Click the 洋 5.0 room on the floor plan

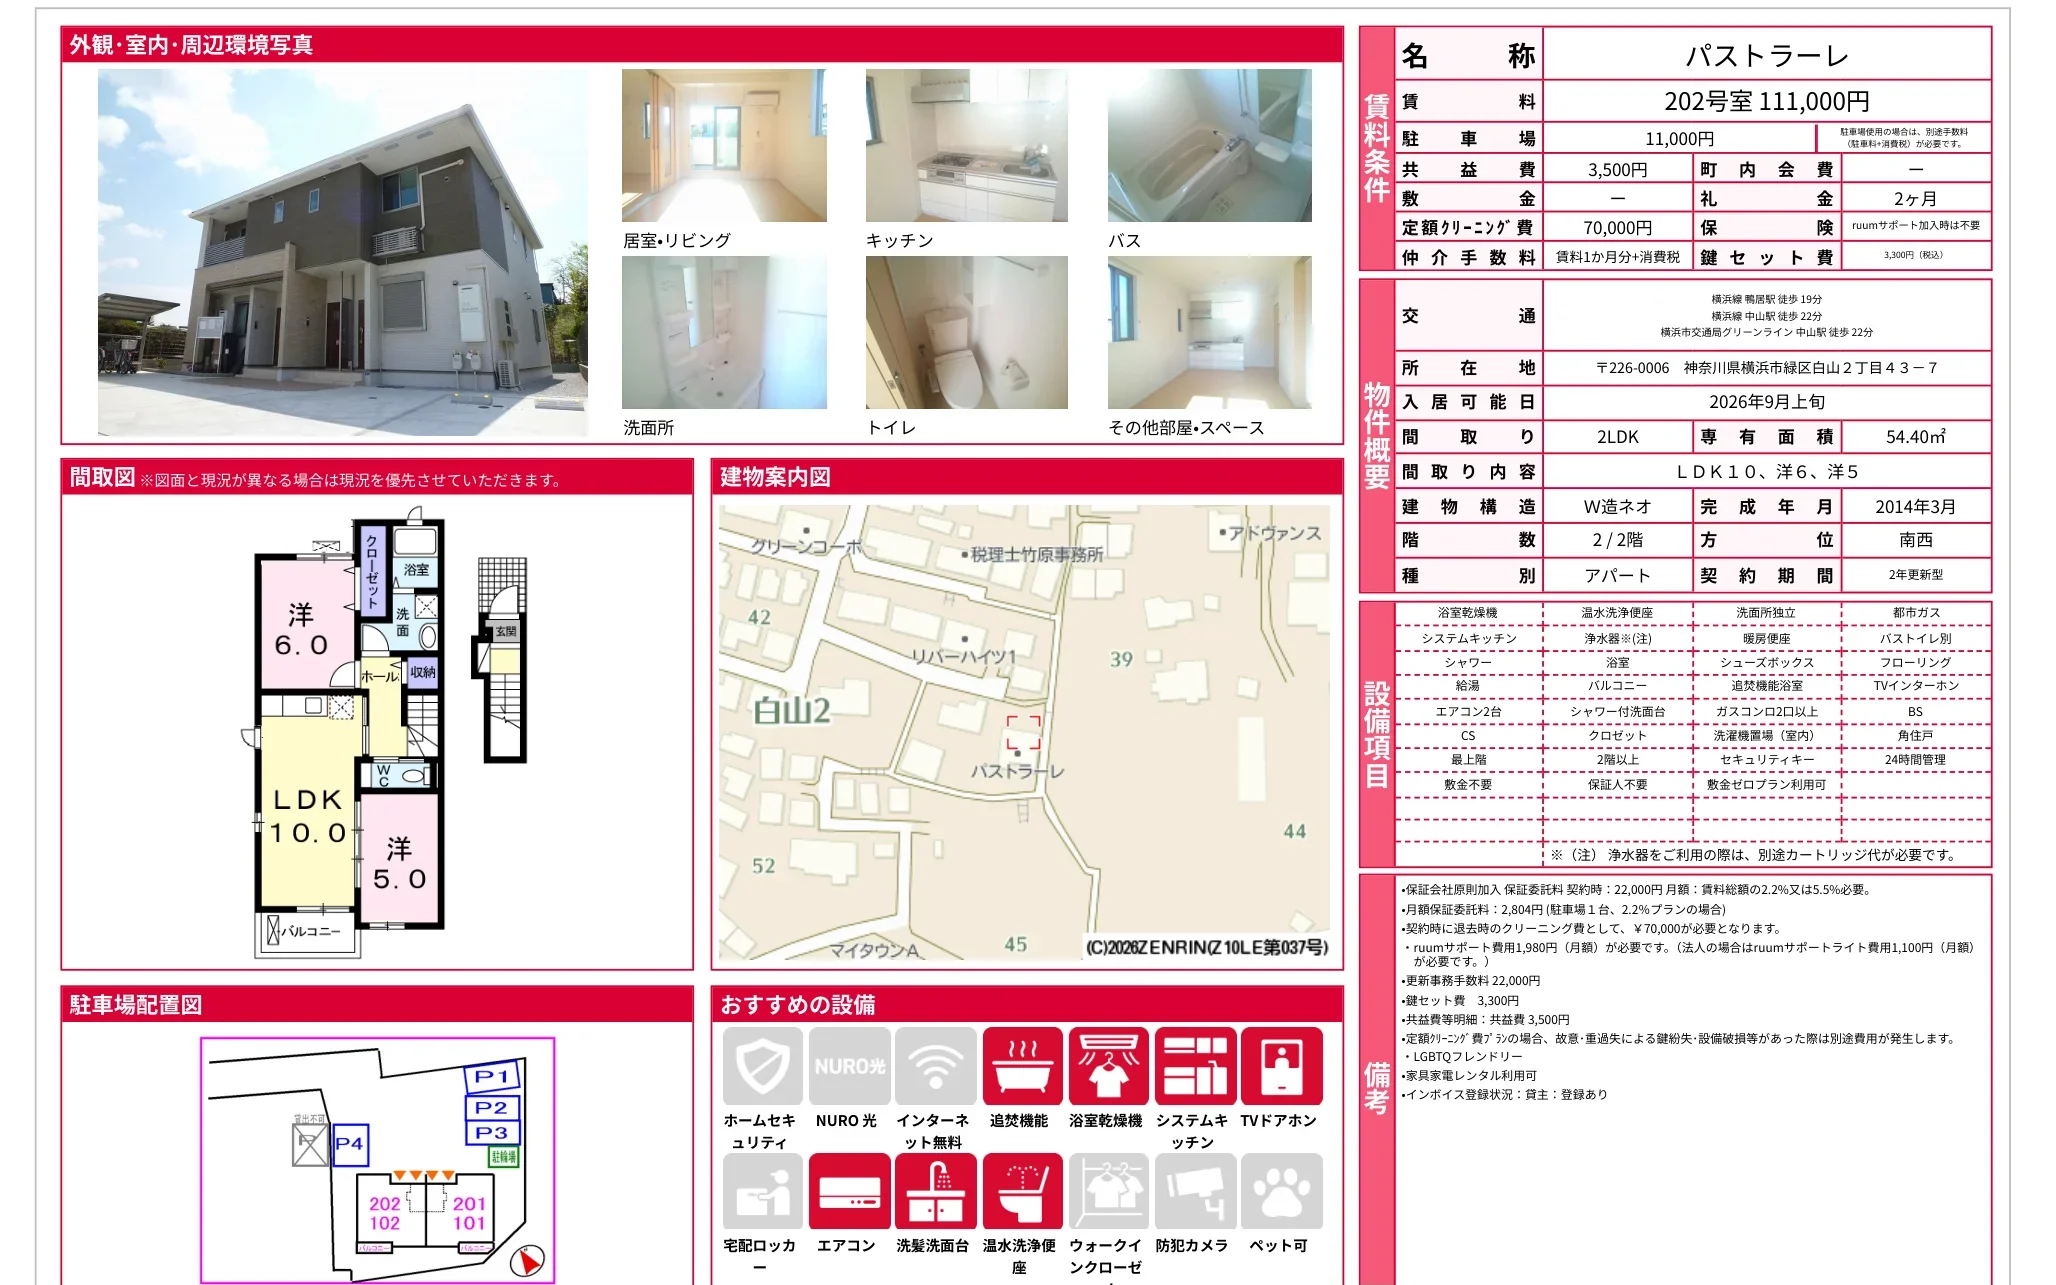tap(399, 864)
